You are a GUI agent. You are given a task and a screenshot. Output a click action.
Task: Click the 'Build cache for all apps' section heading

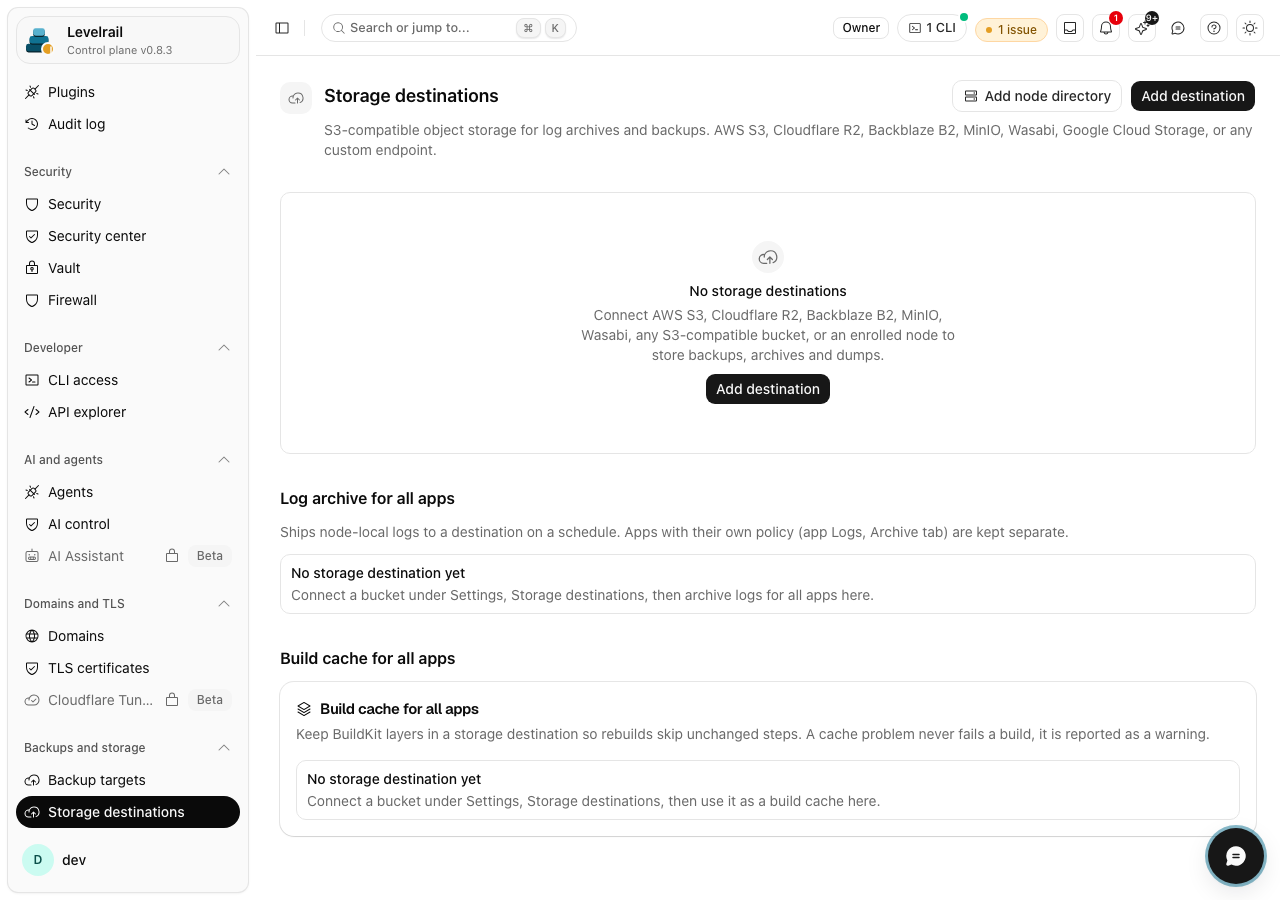[x=367, y=658]
